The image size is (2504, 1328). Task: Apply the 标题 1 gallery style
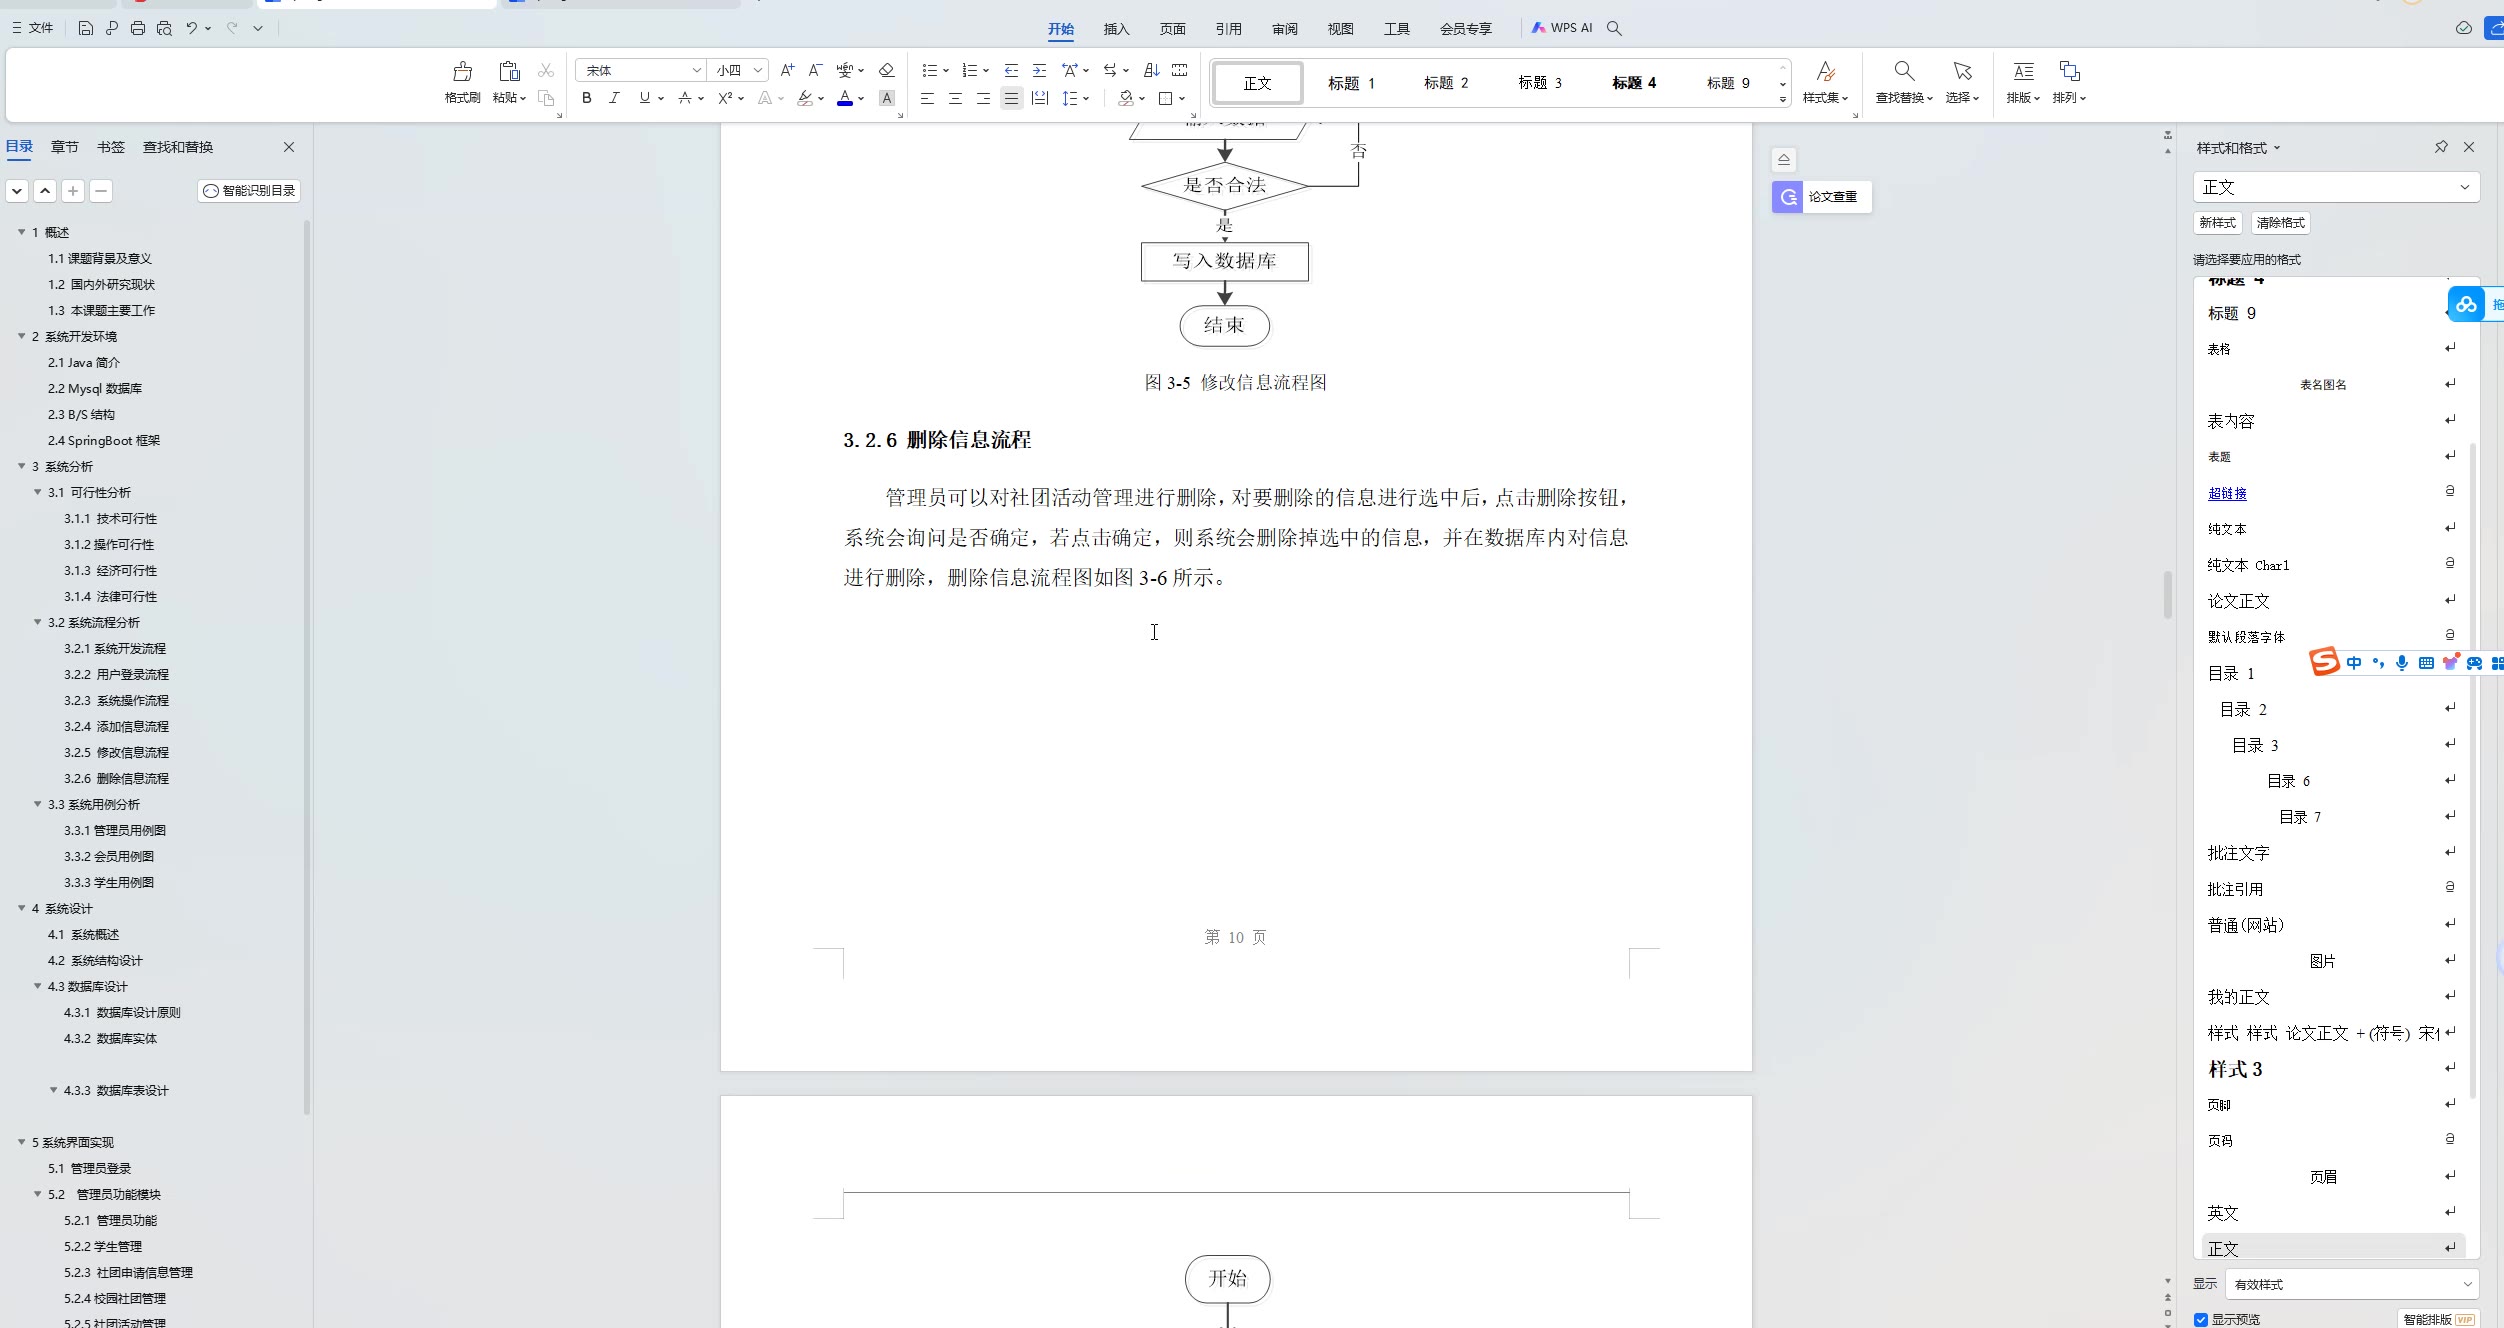[1351, 83]
